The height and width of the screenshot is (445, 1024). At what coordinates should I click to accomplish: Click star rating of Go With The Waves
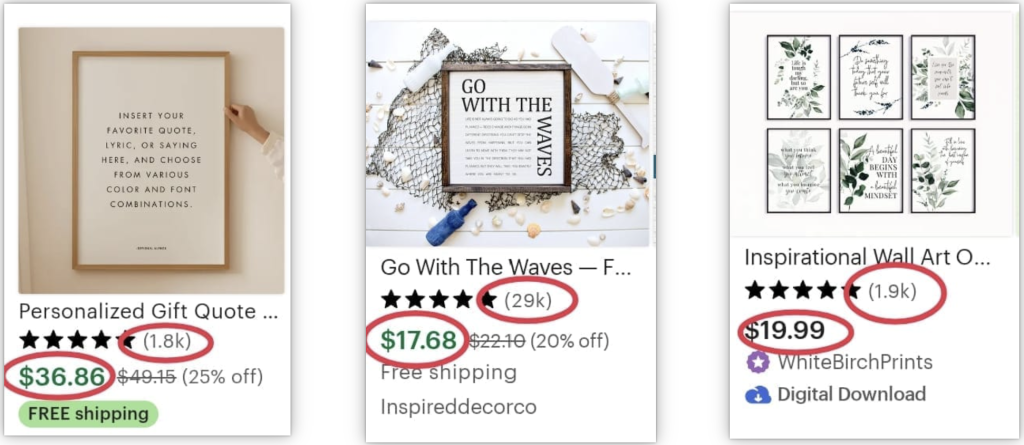(x=439, y=300)
